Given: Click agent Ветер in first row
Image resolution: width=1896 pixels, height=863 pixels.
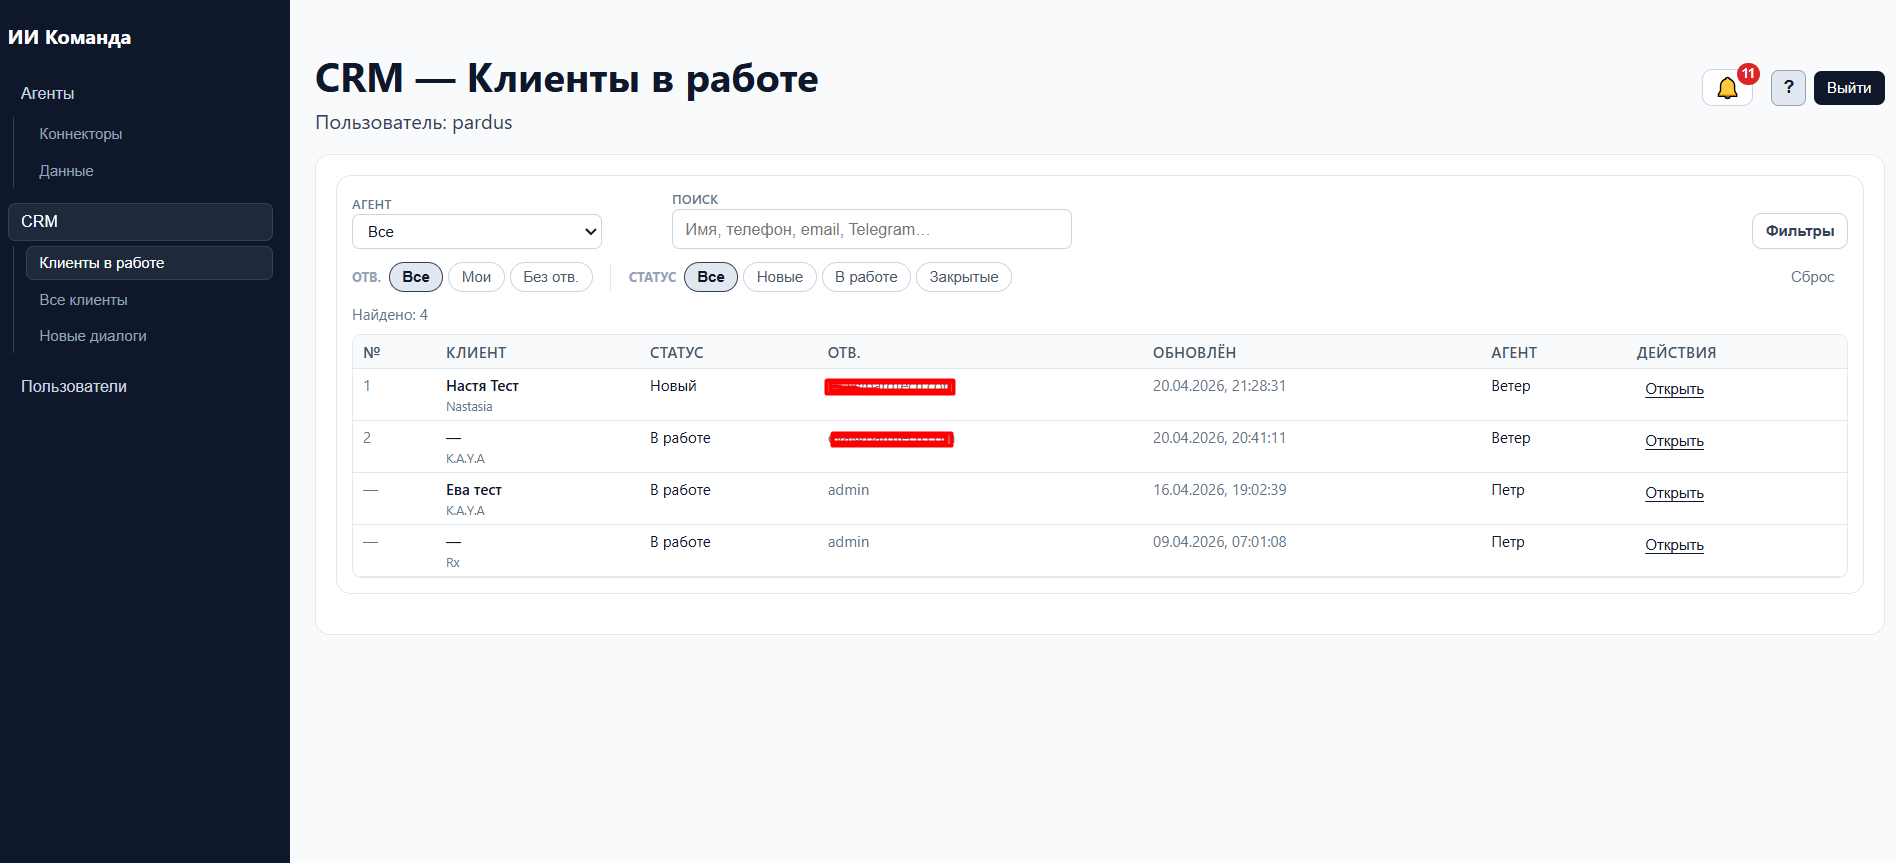Looking at the screenshot, I should click(1510, 386).
